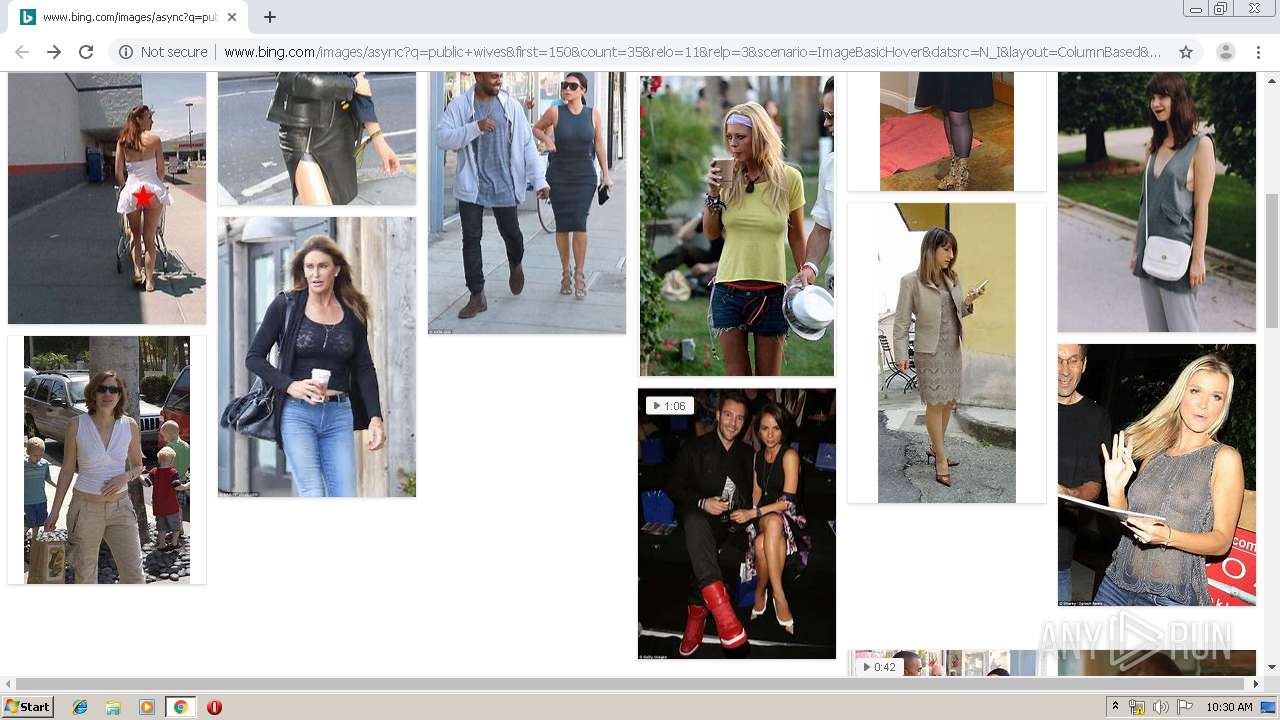Show the clock reading 10:30 AM
This screenshot has height=720, width=1280.
1229,707
